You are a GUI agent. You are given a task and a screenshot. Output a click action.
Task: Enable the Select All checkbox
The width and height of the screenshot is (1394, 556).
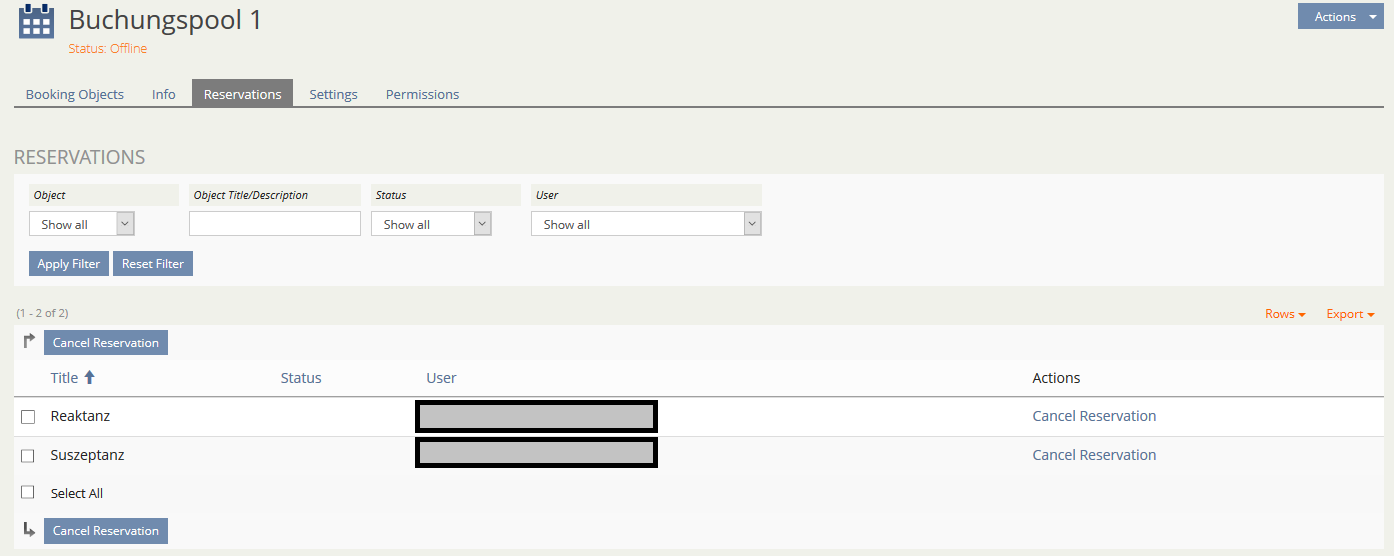click(x=28, y=493)
